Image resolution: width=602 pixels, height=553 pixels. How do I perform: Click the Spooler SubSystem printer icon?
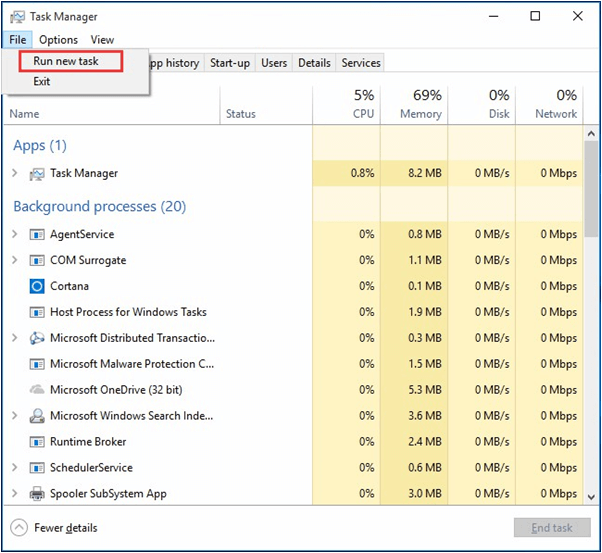coord(37,494)
